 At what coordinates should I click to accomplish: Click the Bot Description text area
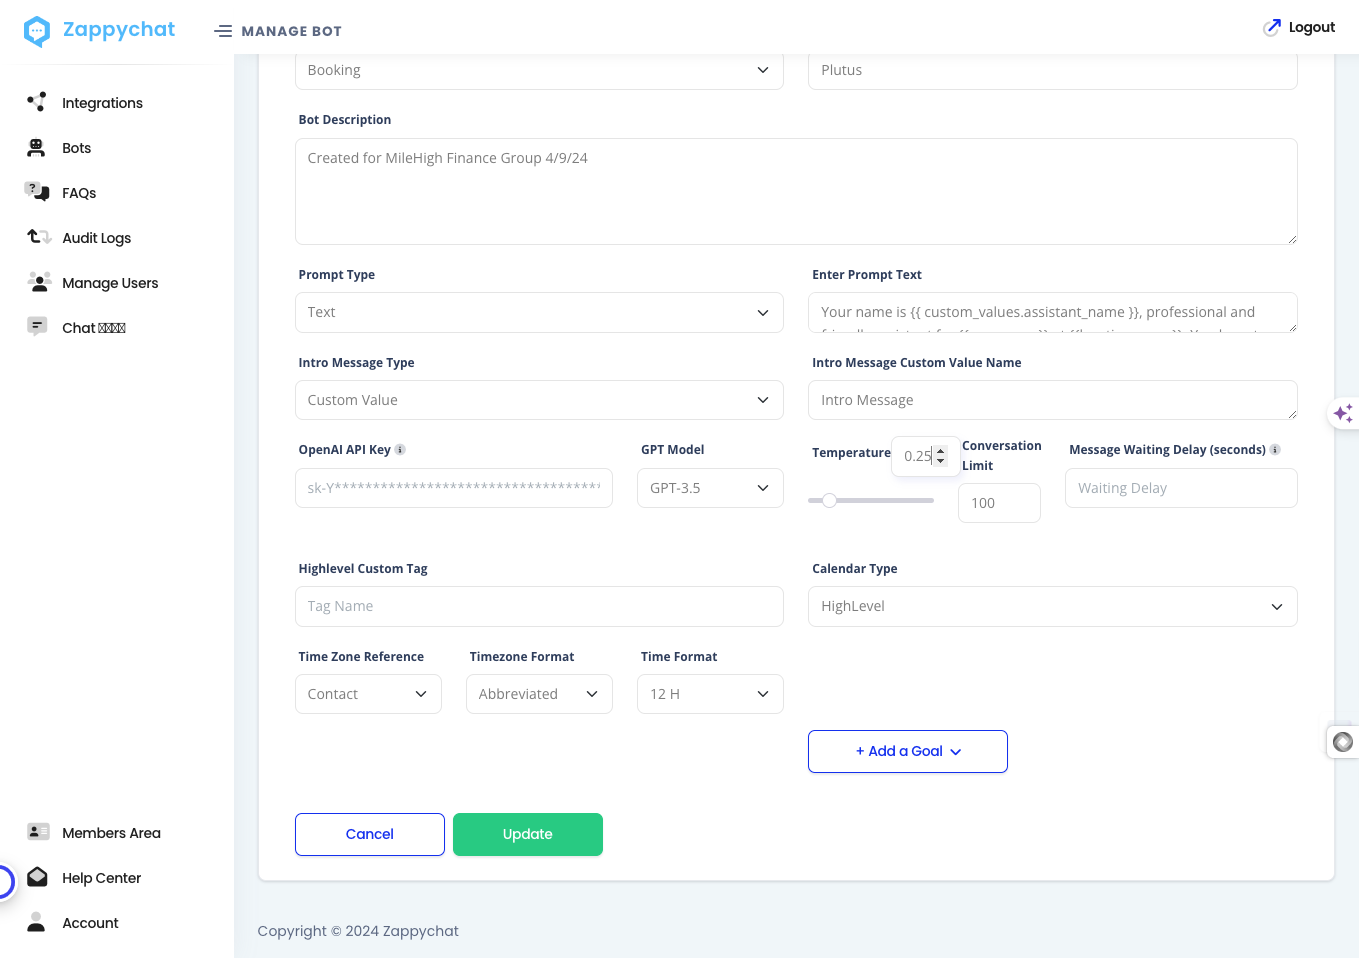point(796,191)
